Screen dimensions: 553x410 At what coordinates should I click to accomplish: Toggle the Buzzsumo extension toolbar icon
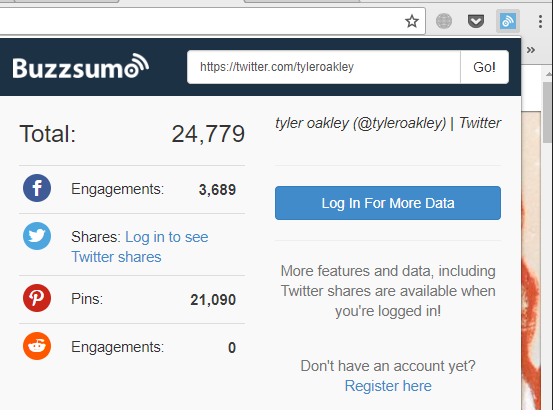[x=508, y=21]
